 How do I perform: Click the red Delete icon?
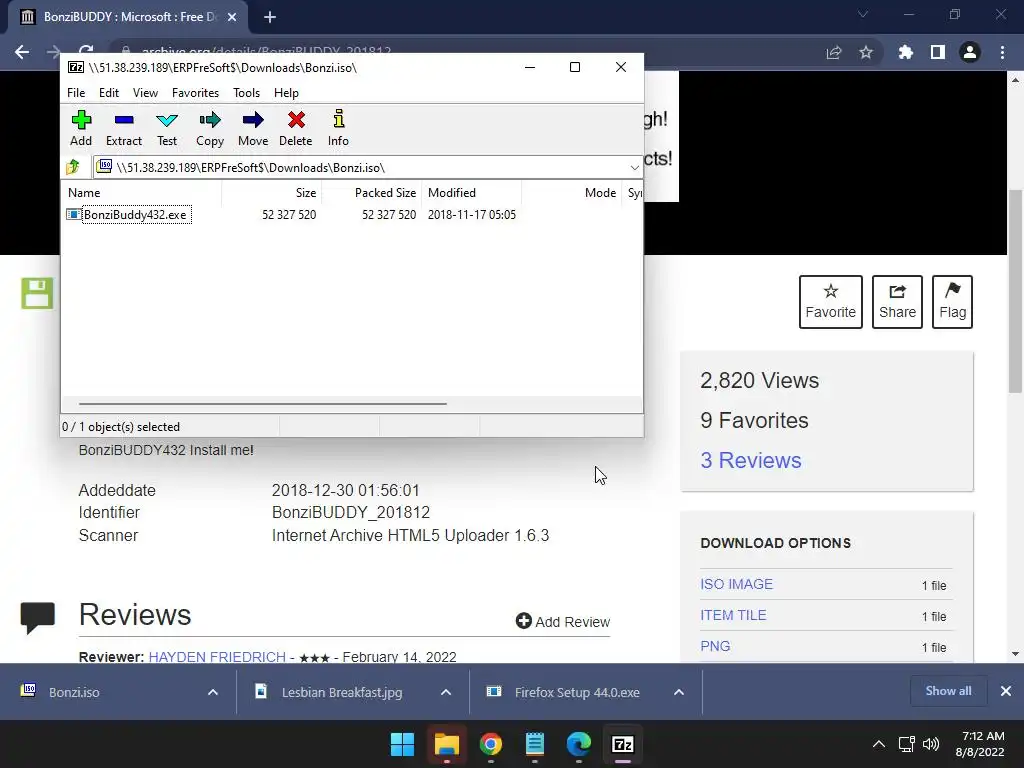click(x=296, y=129)
